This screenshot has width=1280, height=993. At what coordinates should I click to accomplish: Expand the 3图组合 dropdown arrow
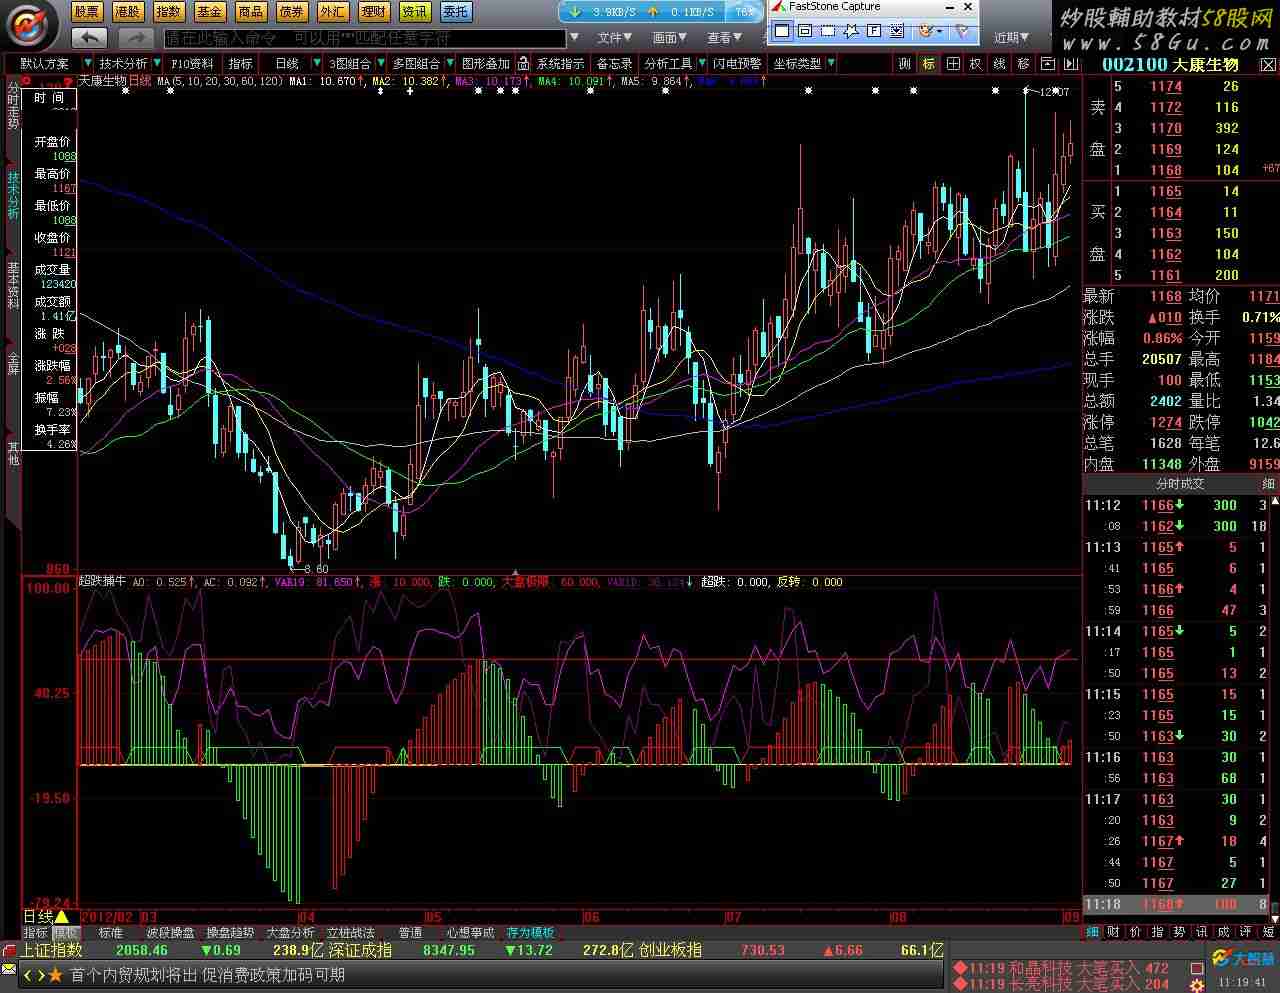380,63
